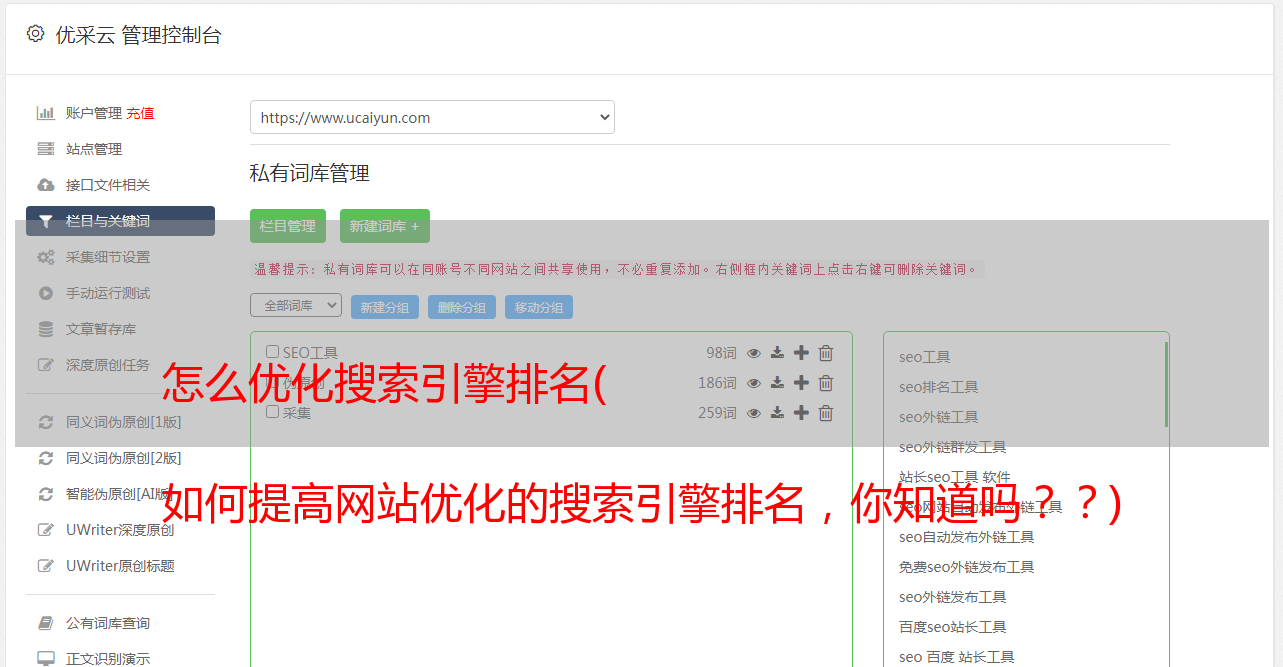Click the 新建词库 + button
1283x667 pixels.
pyautogui.click(x=385, y=226)
